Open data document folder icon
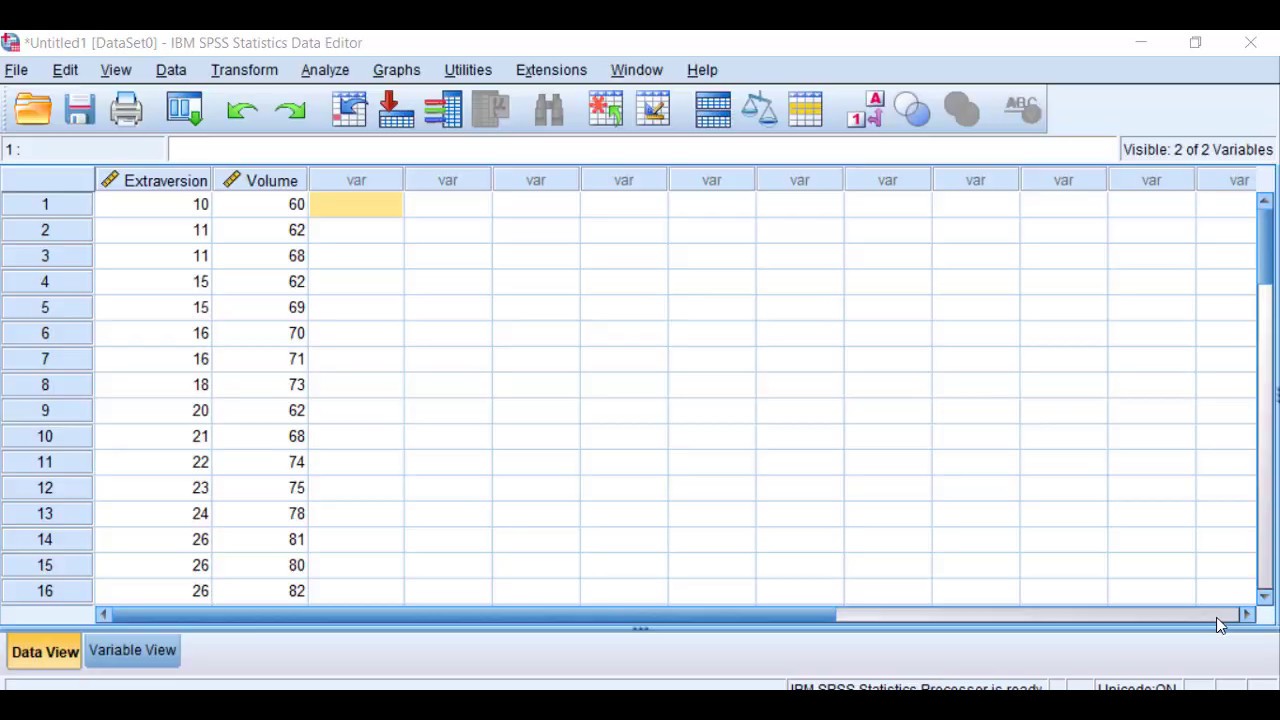Viewport: 1280px width, 720px height. 33,109
